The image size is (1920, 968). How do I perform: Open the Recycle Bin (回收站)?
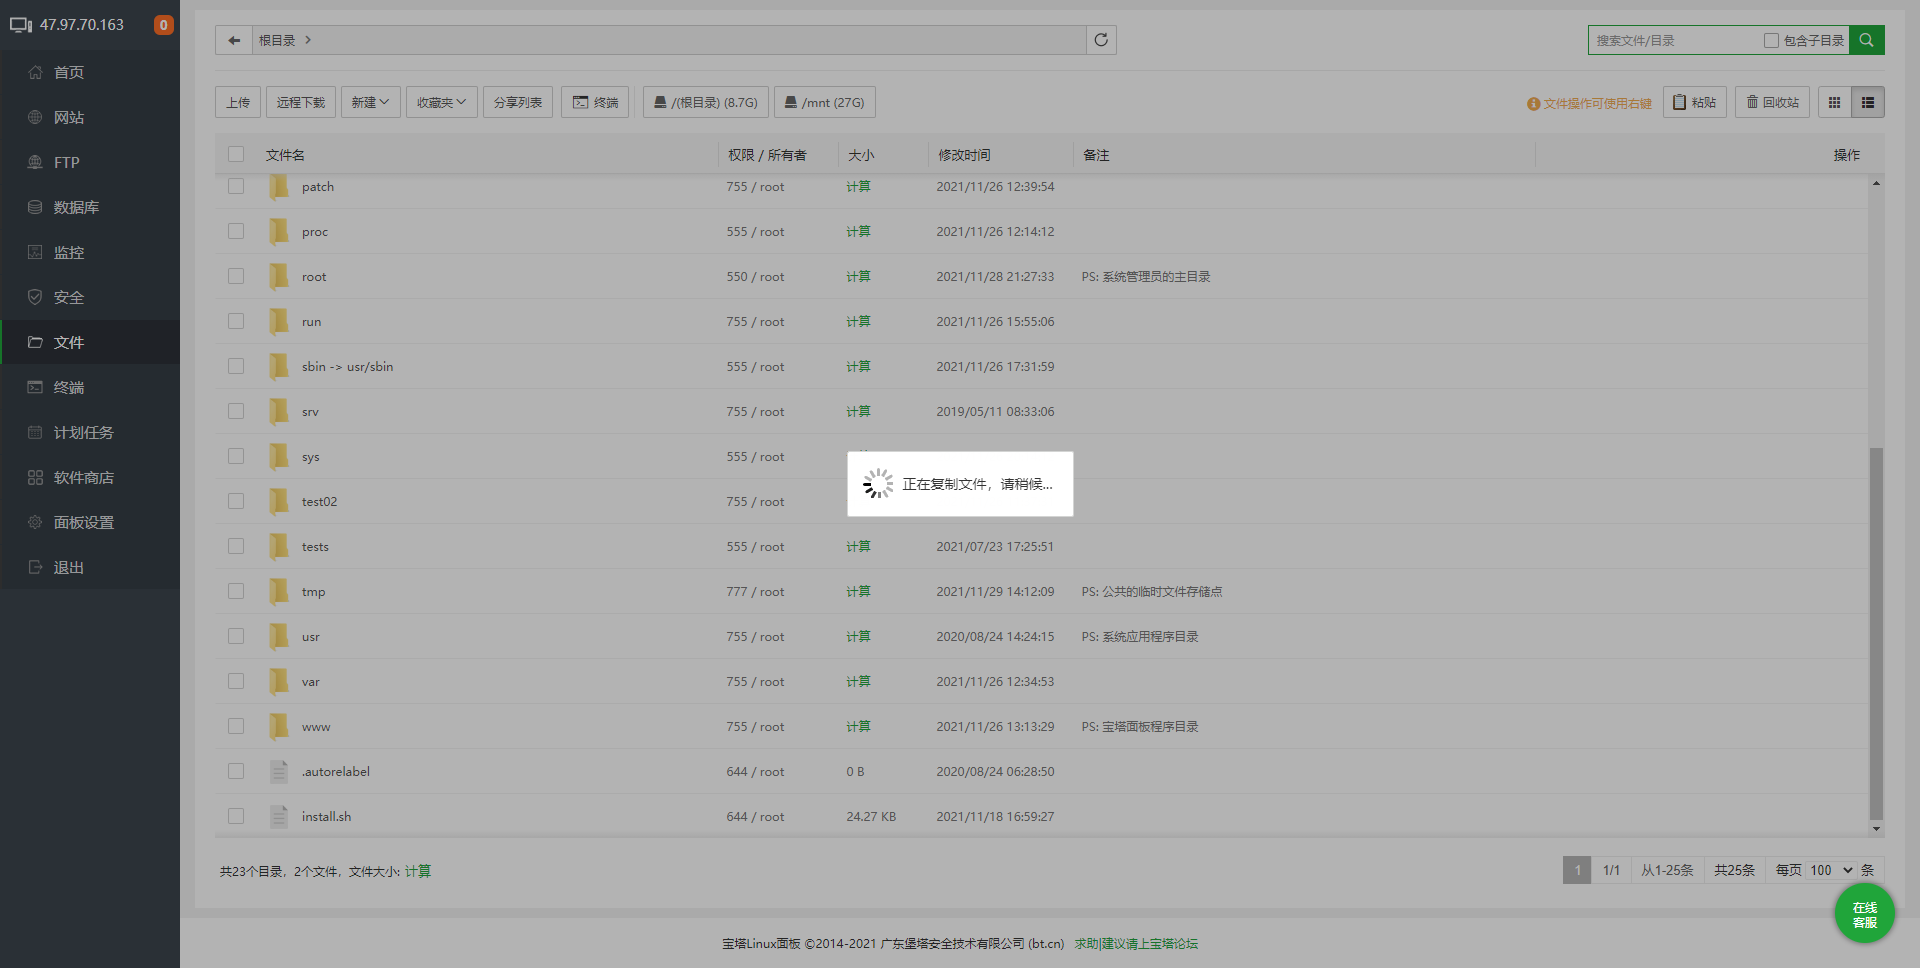(x=1772, y=102)
